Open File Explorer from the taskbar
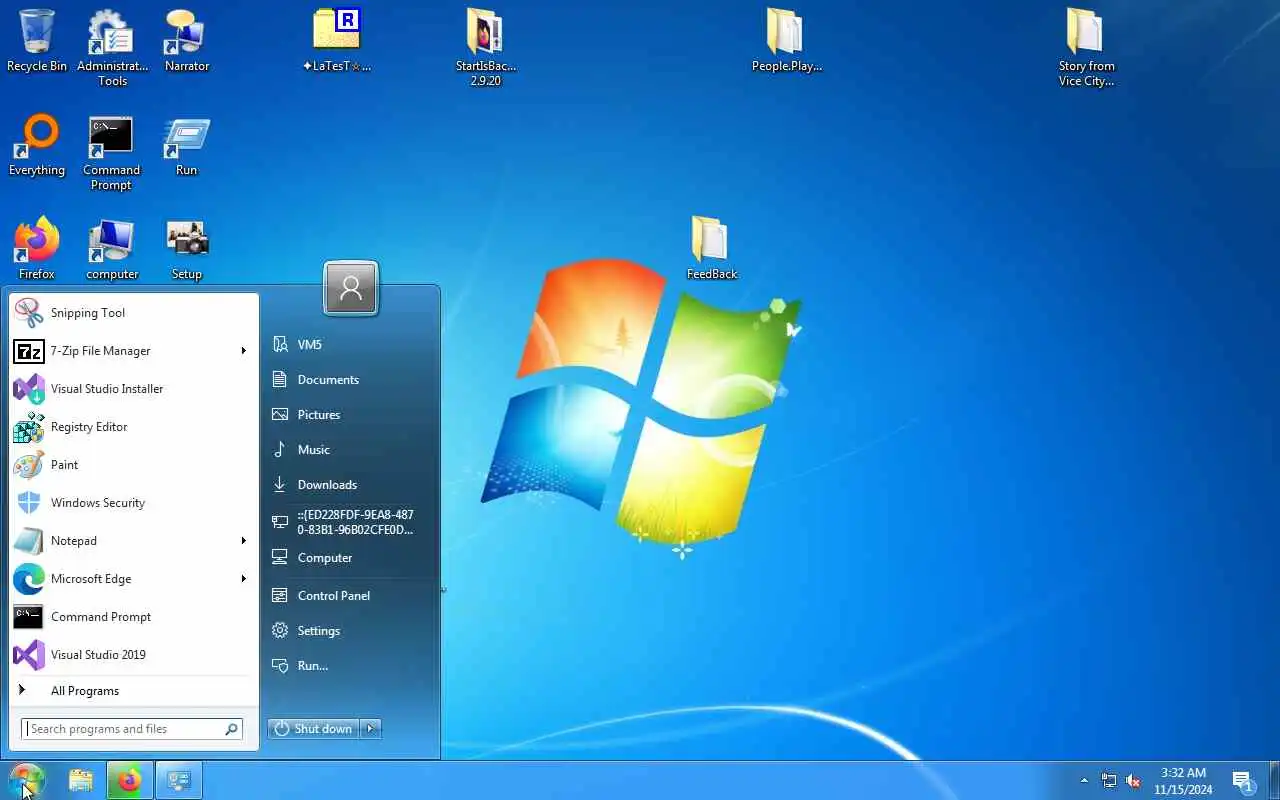The height and width of the screenshot is (800, 1280). coord(81,781)
